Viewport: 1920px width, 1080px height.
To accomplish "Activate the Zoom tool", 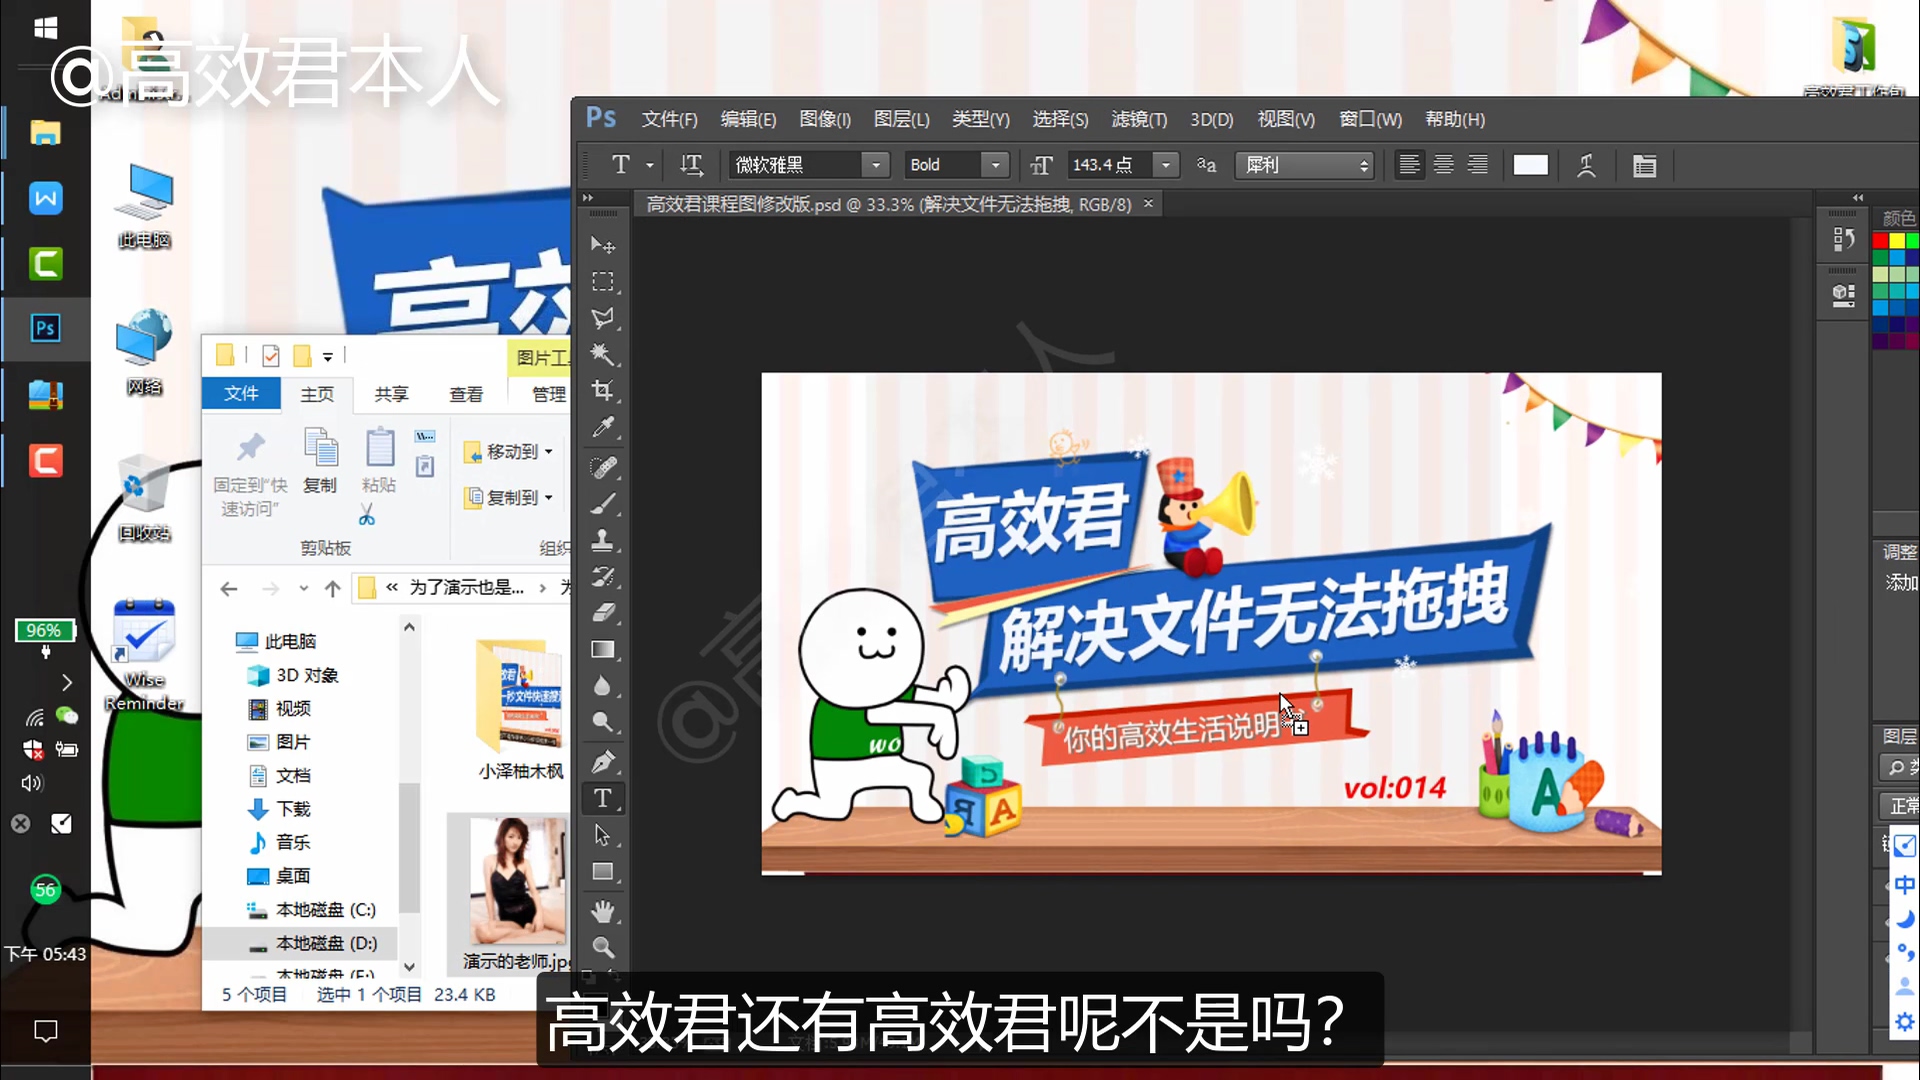I will [x=604, y=948].
